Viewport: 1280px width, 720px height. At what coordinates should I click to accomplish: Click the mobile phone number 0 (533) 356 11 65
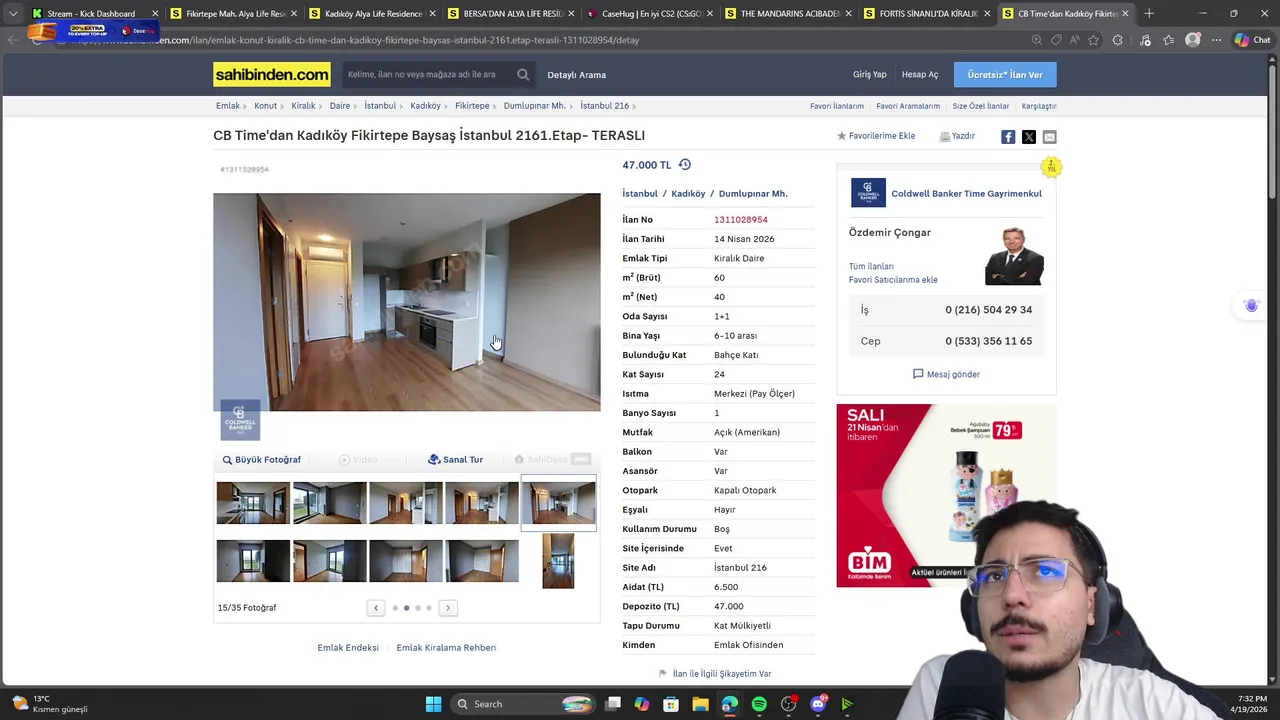coord(989,341)
